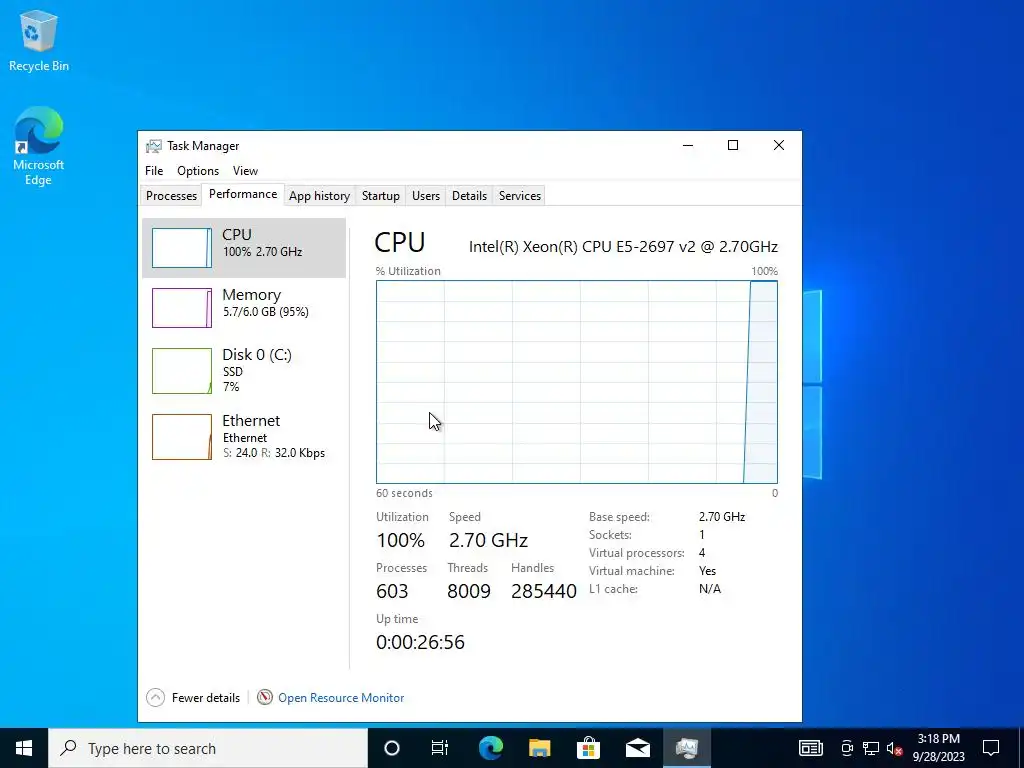Screen dimensions: 1024x768
Task: Click the up time value 0:00:26:56
Action: [x=420, y=642]
